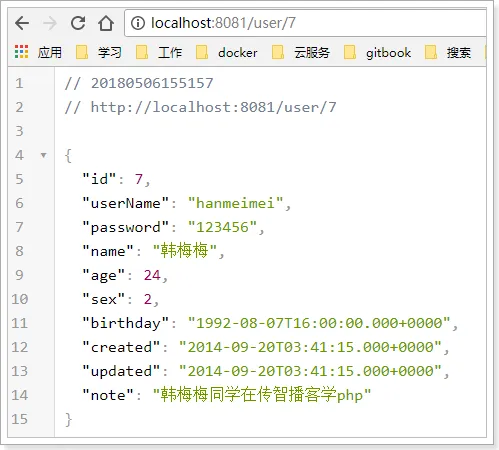Click the birthday timestamp value
This screenshot has height=450, width=499.
(319, 323)
